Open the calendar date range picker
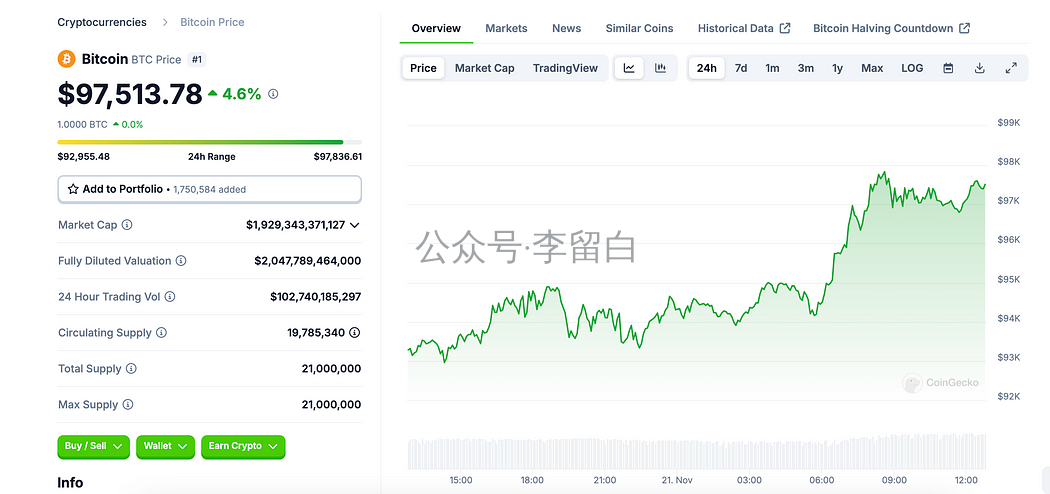1050x494 pixels. pos(948,68)
